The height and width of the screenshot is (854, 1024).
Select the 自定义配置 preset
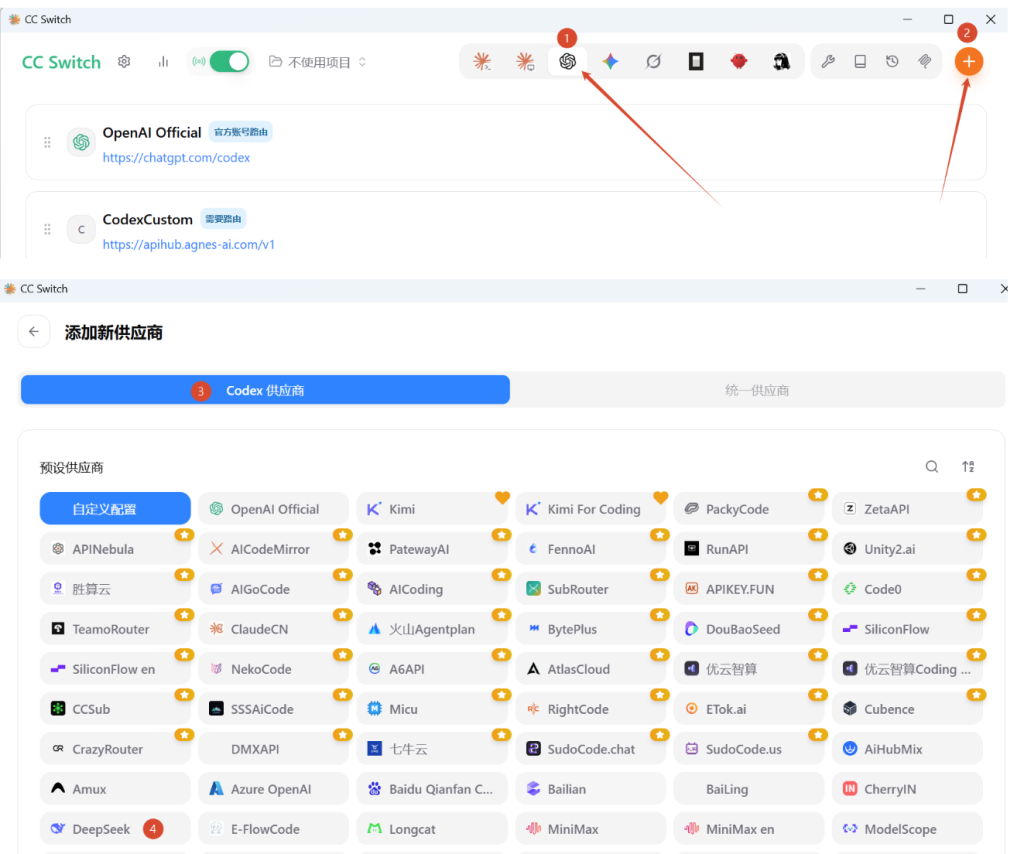coord(115,509)
